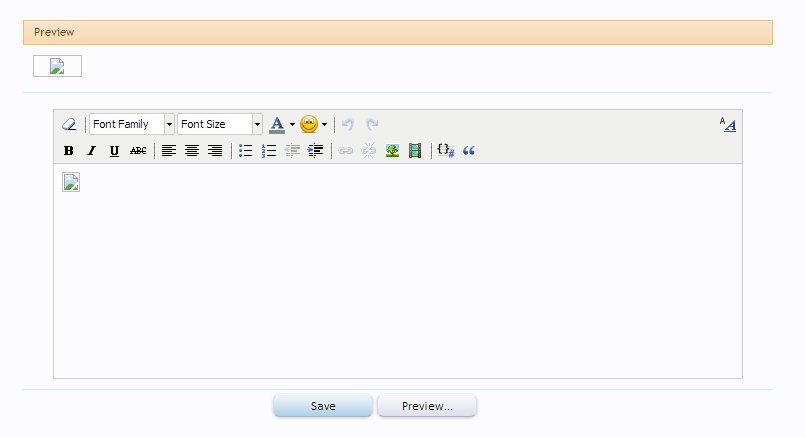Click the Increase Indent icon
This screenshot has height=437, width=806.
tap(315, 151)
